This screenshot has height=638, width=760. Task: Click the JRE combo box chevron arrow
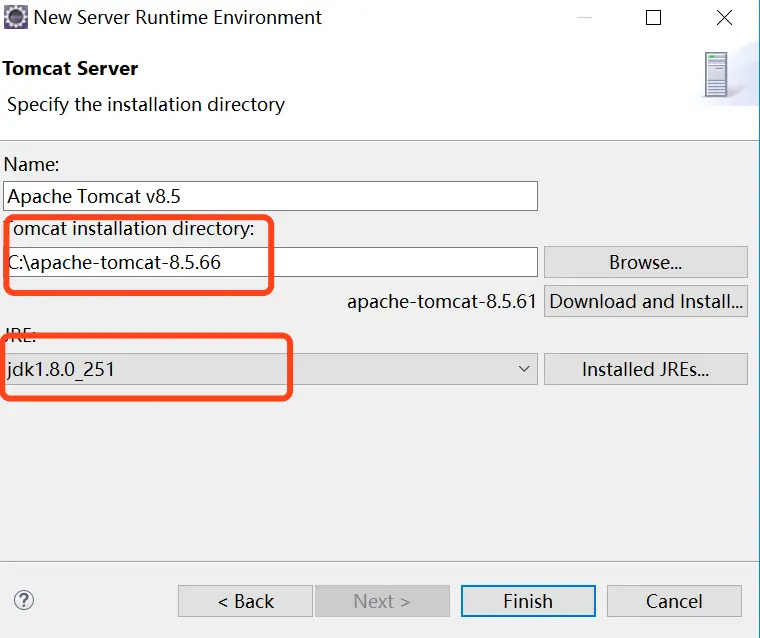(x=524, y=369)
